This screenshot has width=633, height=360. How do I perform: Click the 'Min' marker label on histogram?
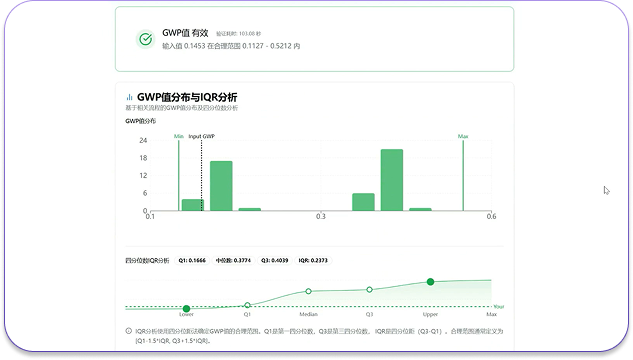[179, 136]
